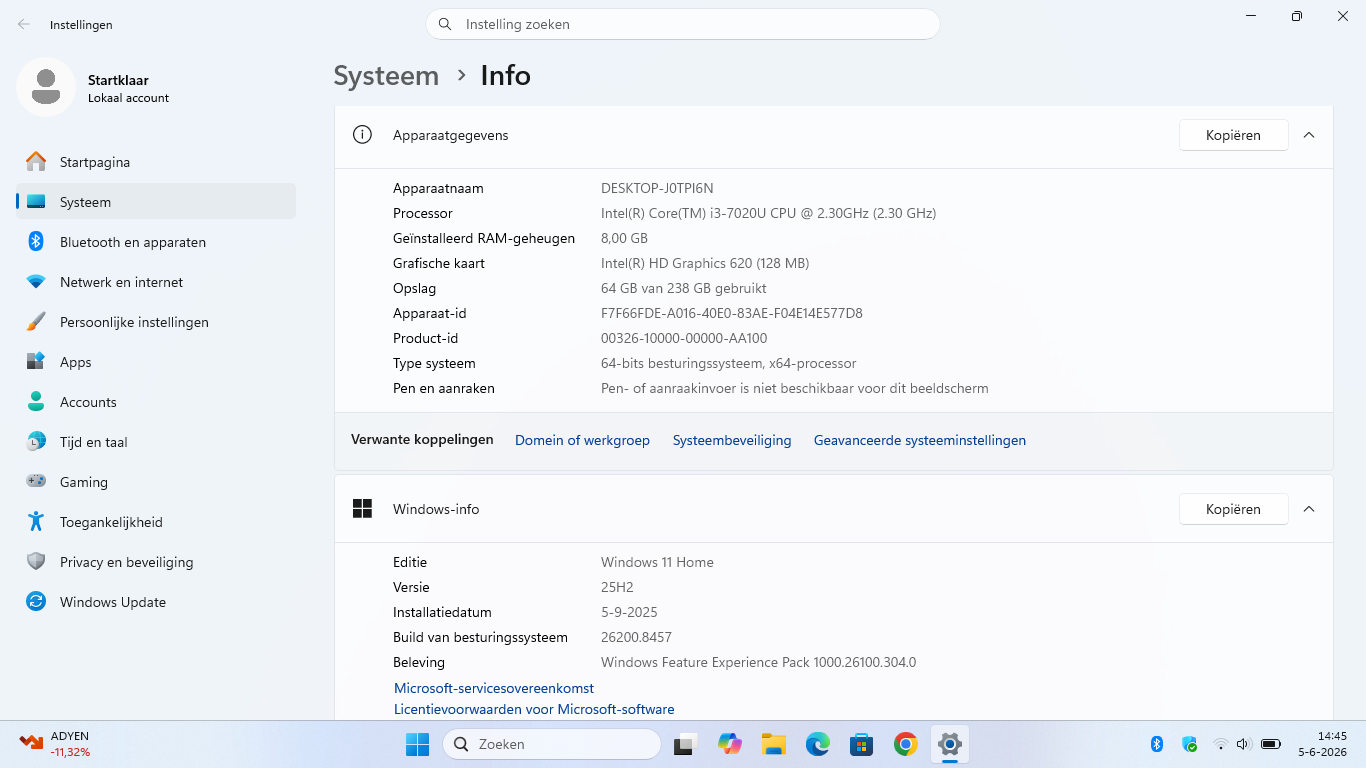Click the magnifier icon in settings search
This screenshot has height=768, width=1366.
click(x=445, y=24)
